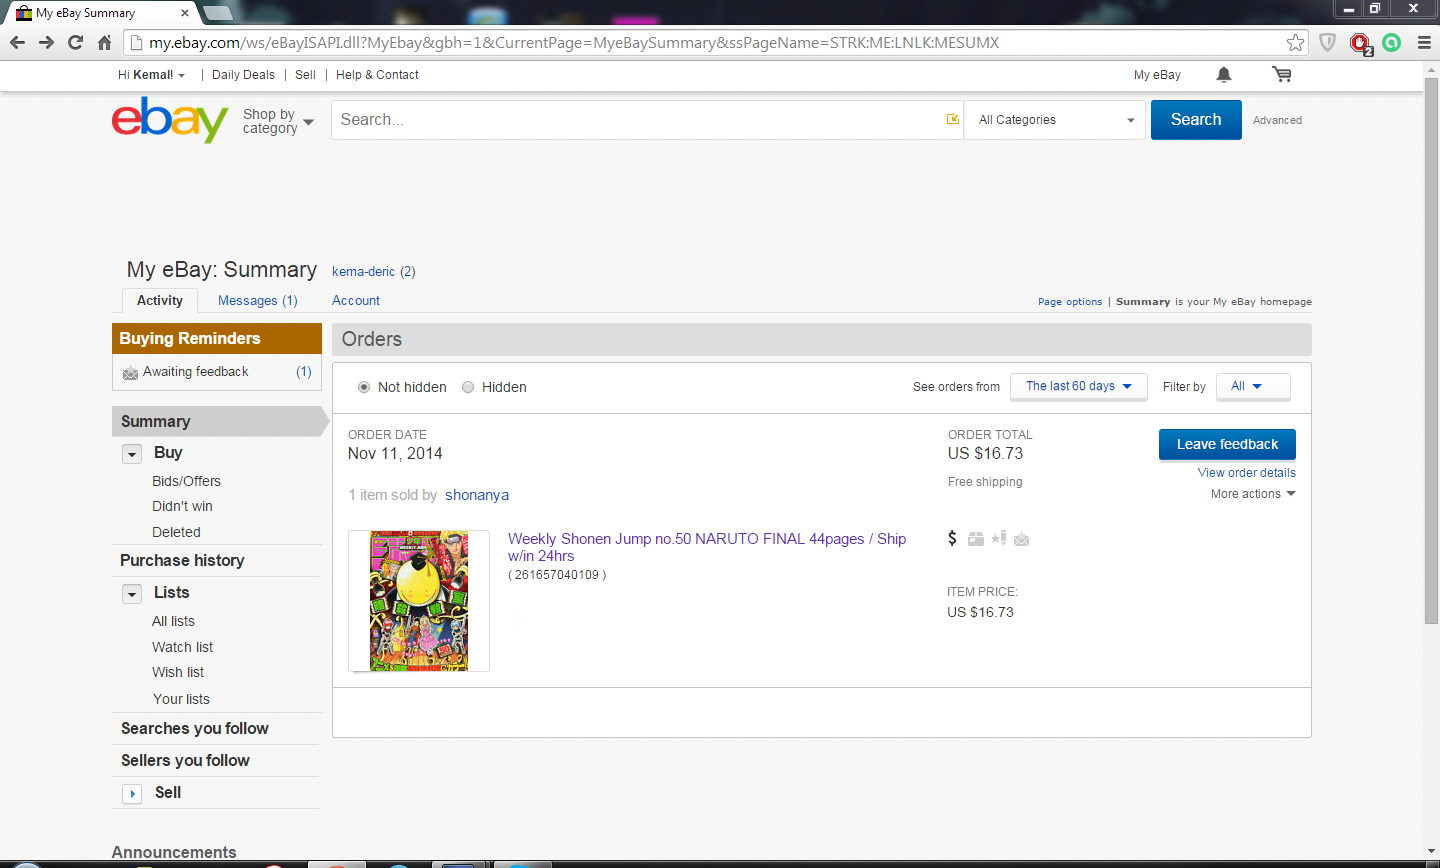The image size is (1440, 868).
Task: Select the Not hidden radio button
Action: coord(364,387)
